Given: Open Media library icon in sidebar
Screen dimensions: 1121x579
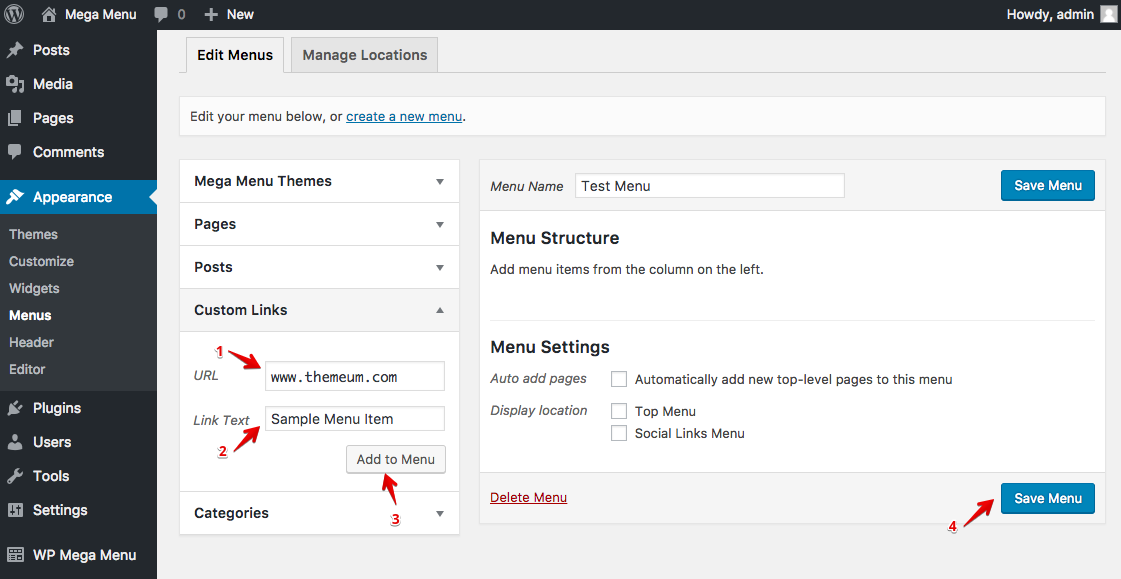Looking at the screenshot, I should [x=15, y=84].
